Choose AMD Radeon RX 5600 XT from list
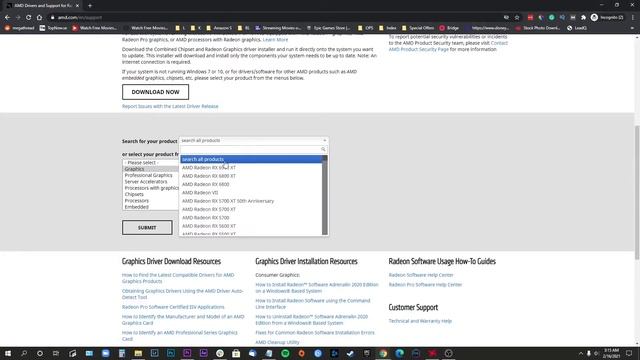Screen dimensions: 640x360 (209, 226)
